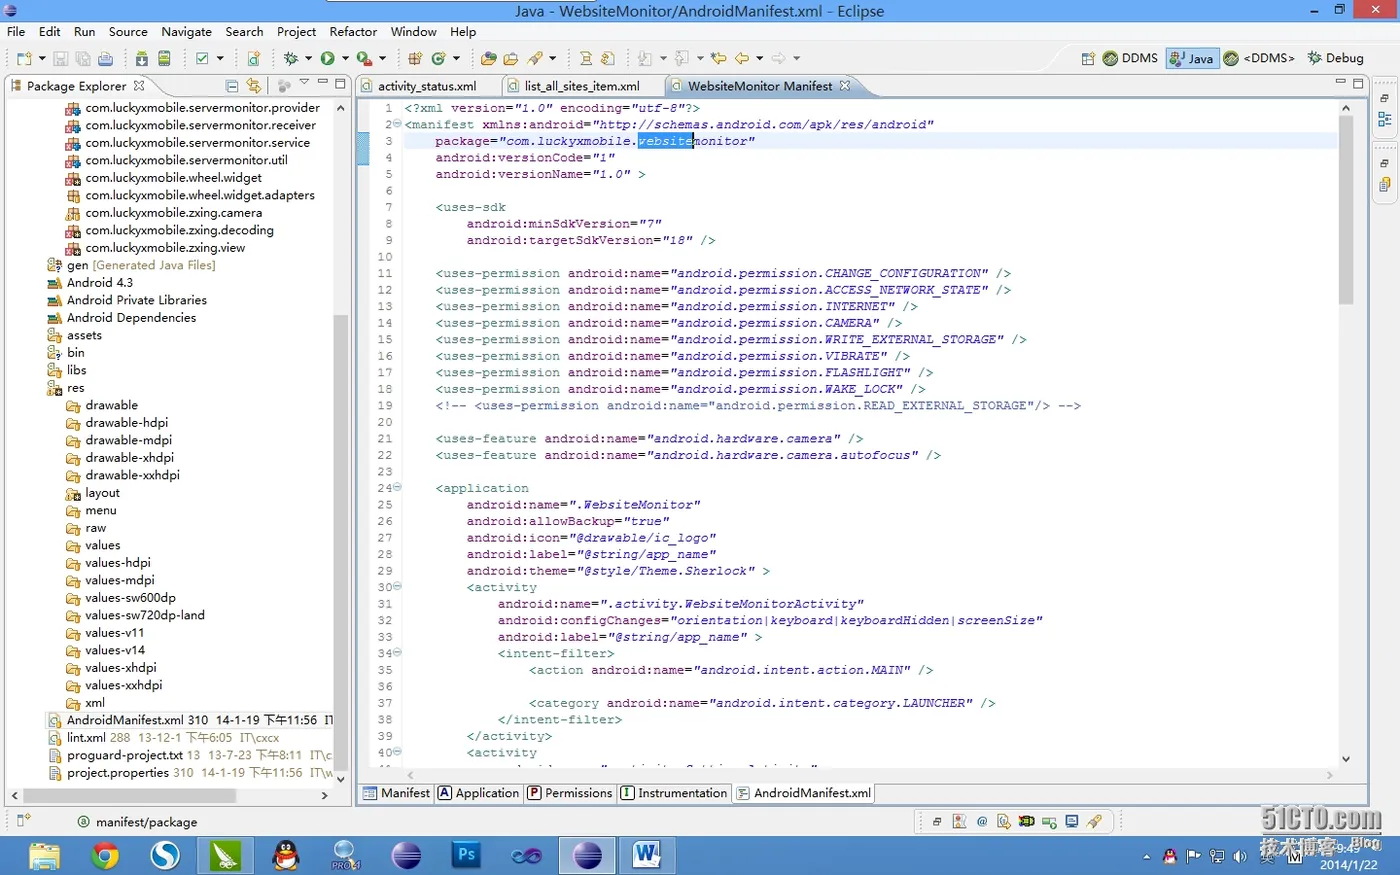Select AndroidManifest.xml in Package Explorer
1400x875 pixels.
125,720
